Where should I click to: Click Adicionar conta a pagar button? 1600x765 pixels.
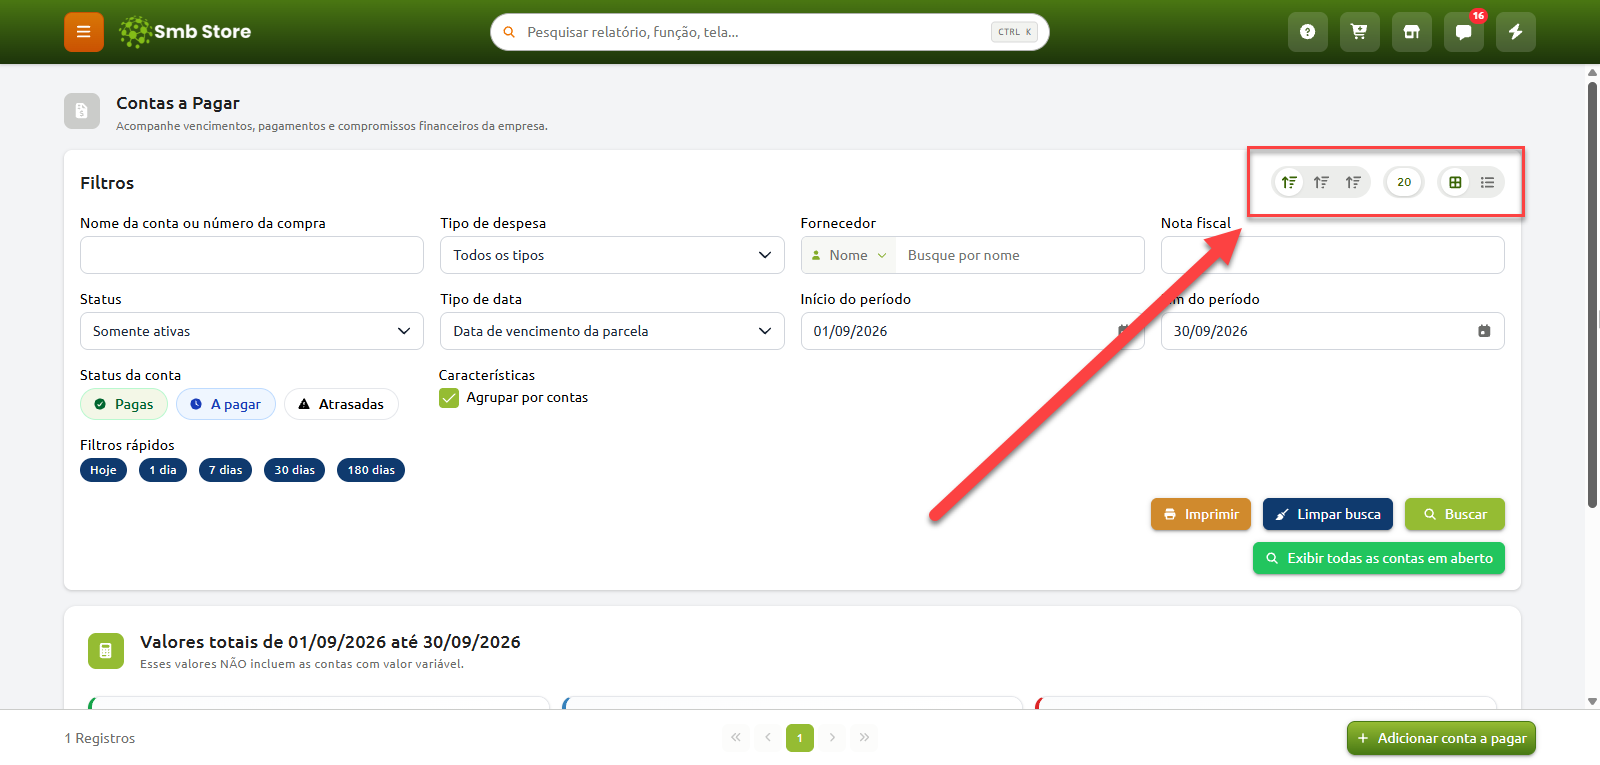(1441, 738)
